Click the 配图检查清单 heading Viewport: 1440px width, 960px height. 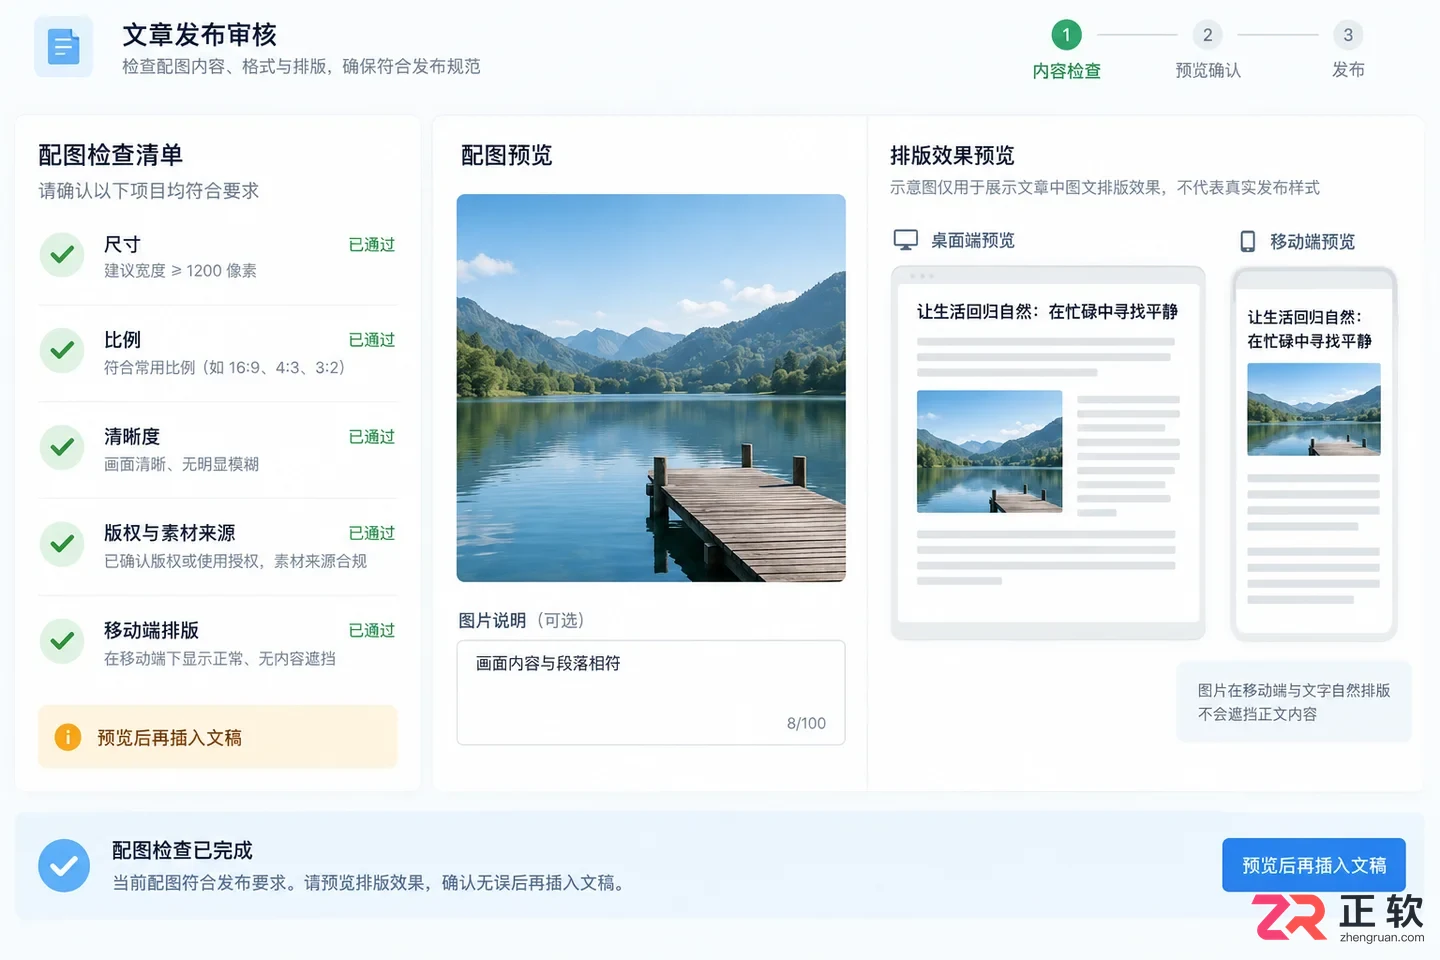tap(110, 155)
